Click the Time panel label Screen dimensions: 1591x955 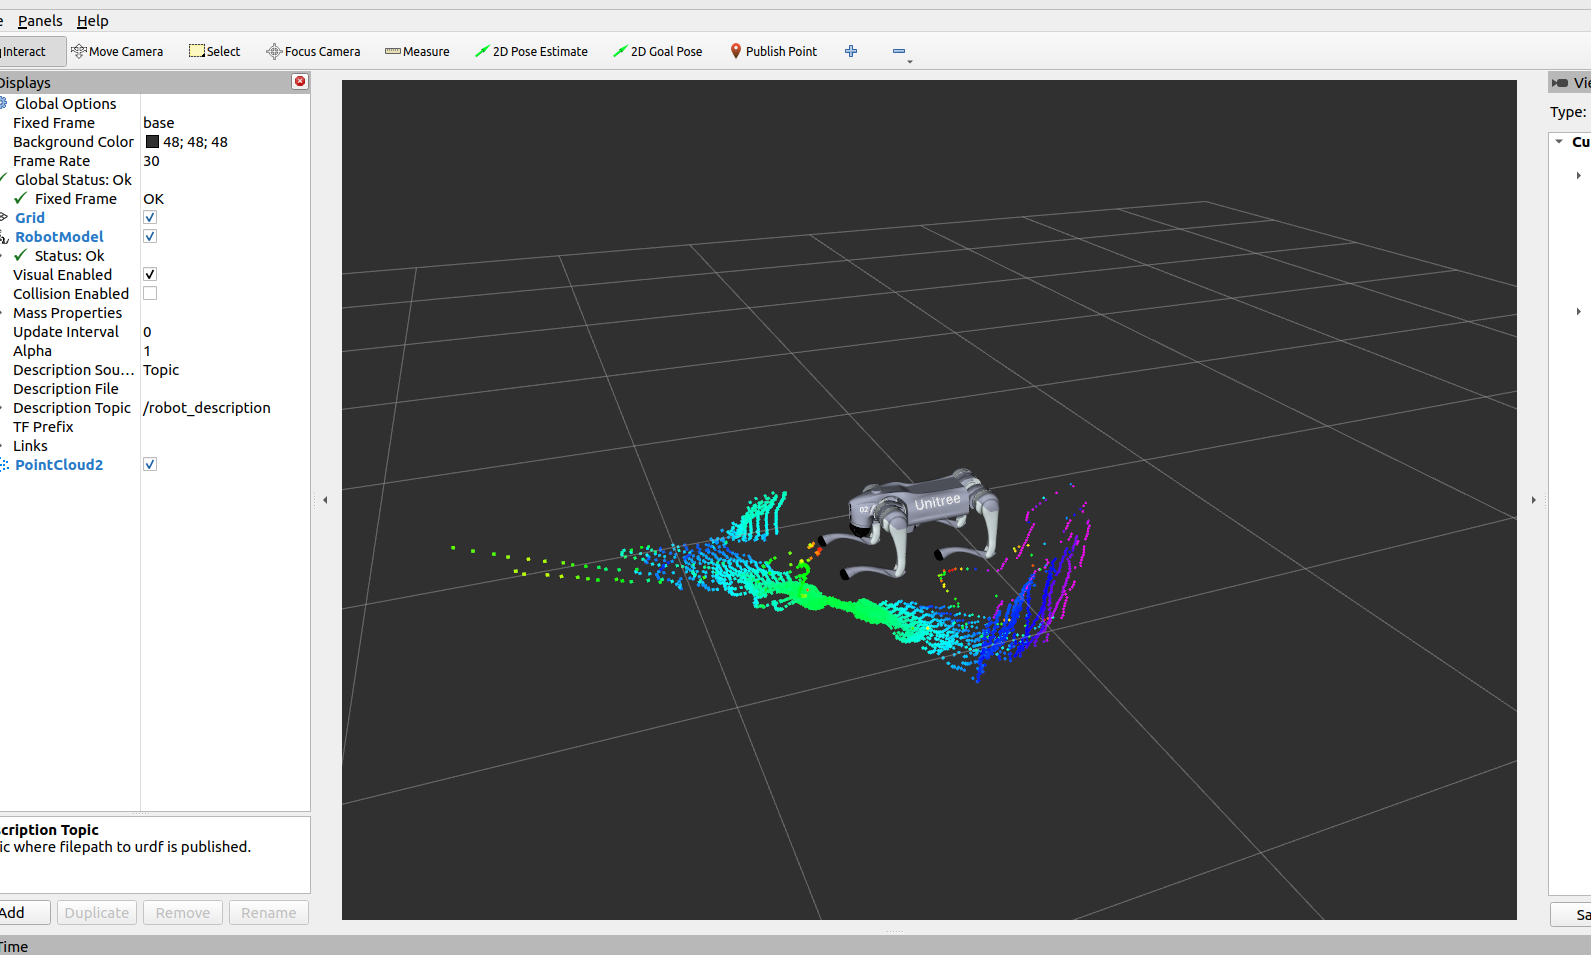click(14, 947)
